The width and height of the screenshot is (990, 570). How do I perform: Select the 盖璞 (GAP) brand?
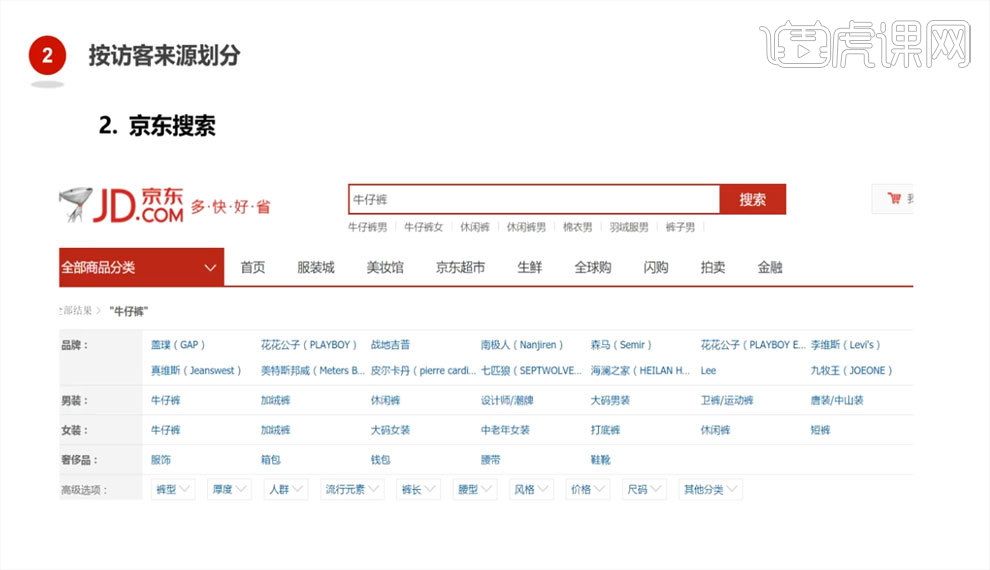[177, 345]
